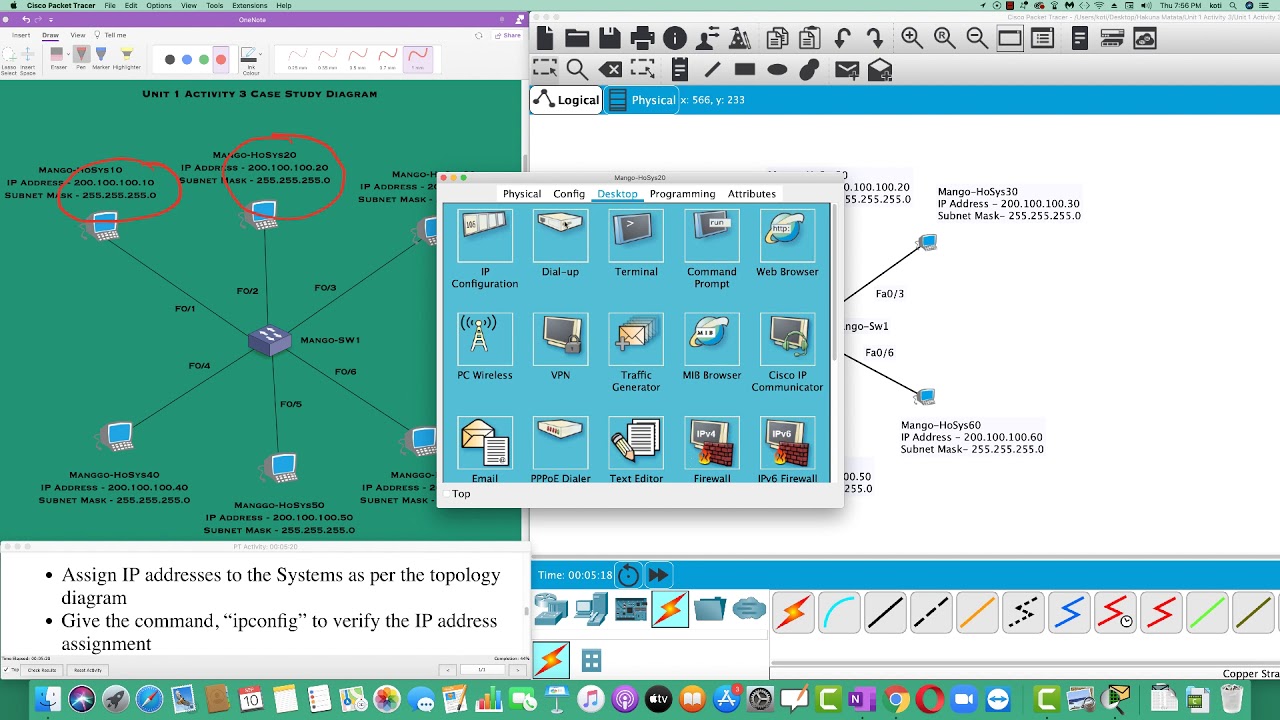Choose Console cable connection
Image resolution: width=1280 pixels, height=720 pixels.
(839, 612)
